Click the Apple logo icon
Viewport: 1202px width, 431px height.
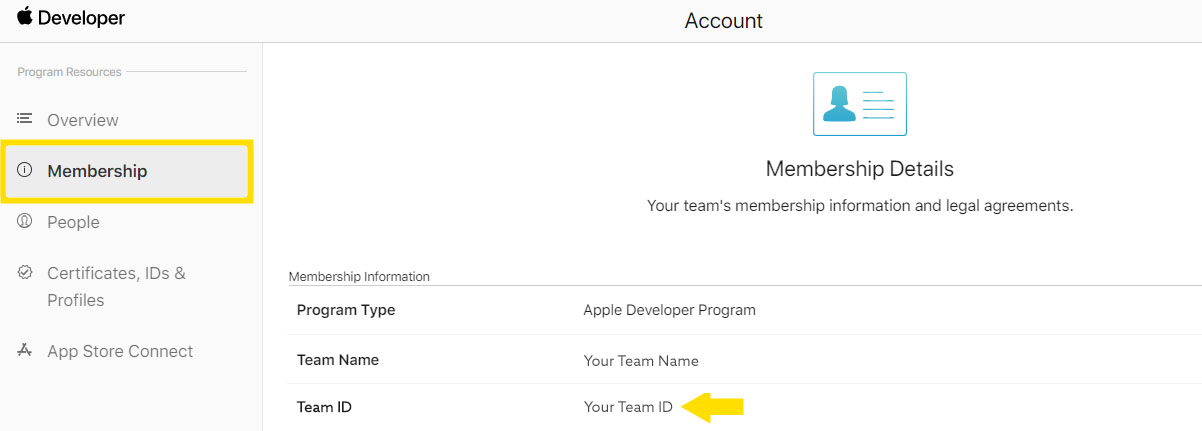24,16
